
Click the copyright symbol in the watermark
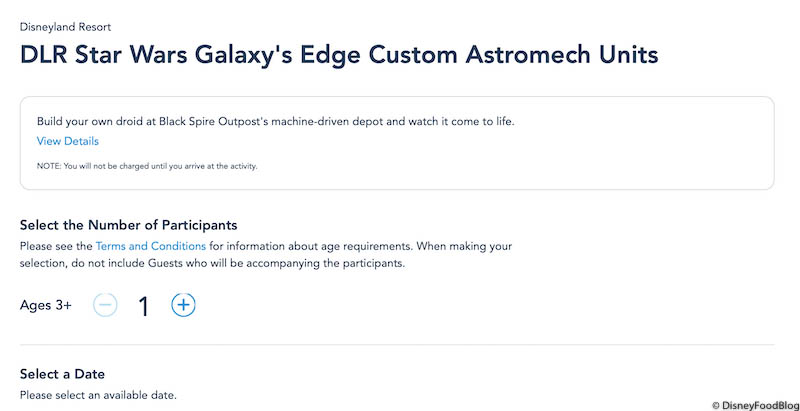[x=716, y=403]
